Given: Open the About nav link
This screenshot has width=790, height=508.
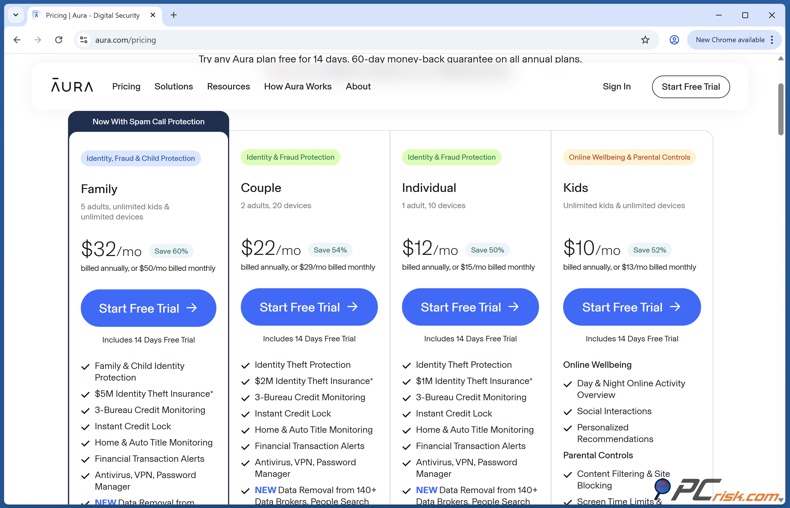Looking at the screenshot, I should point(358,87).
